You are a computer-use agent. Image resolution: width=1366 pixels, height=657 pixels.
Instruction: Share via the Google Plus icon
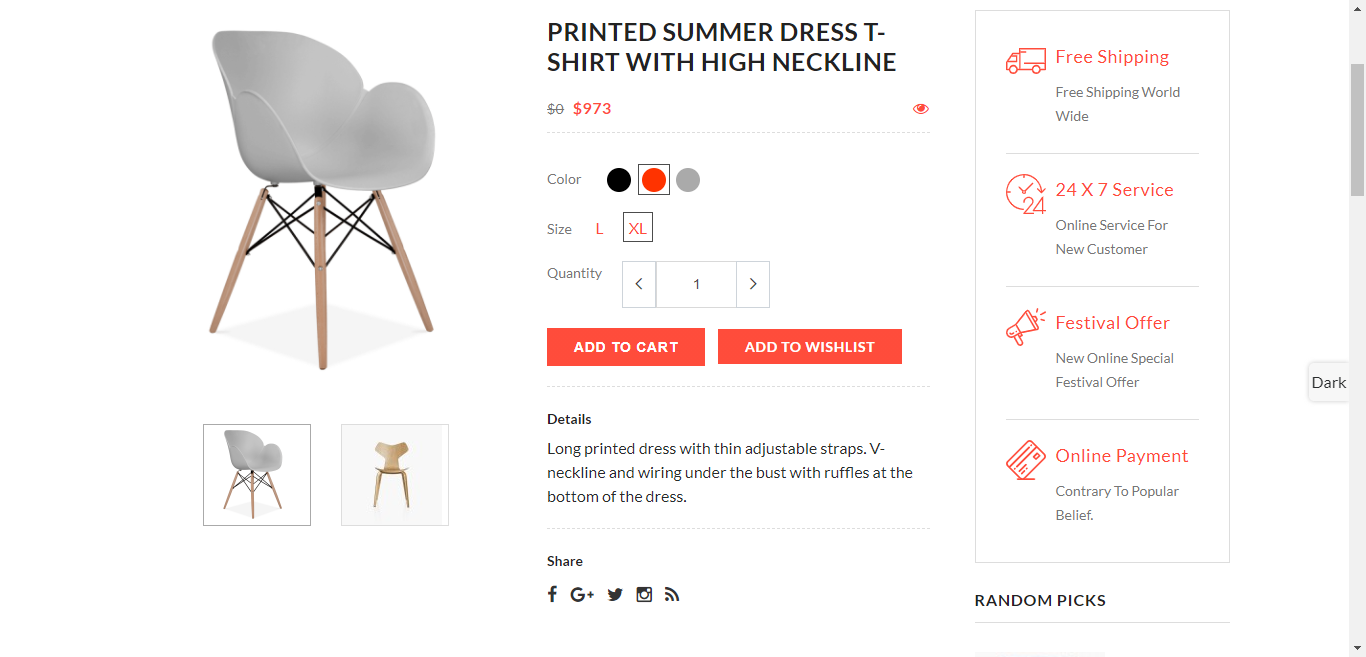pos(582,595)
